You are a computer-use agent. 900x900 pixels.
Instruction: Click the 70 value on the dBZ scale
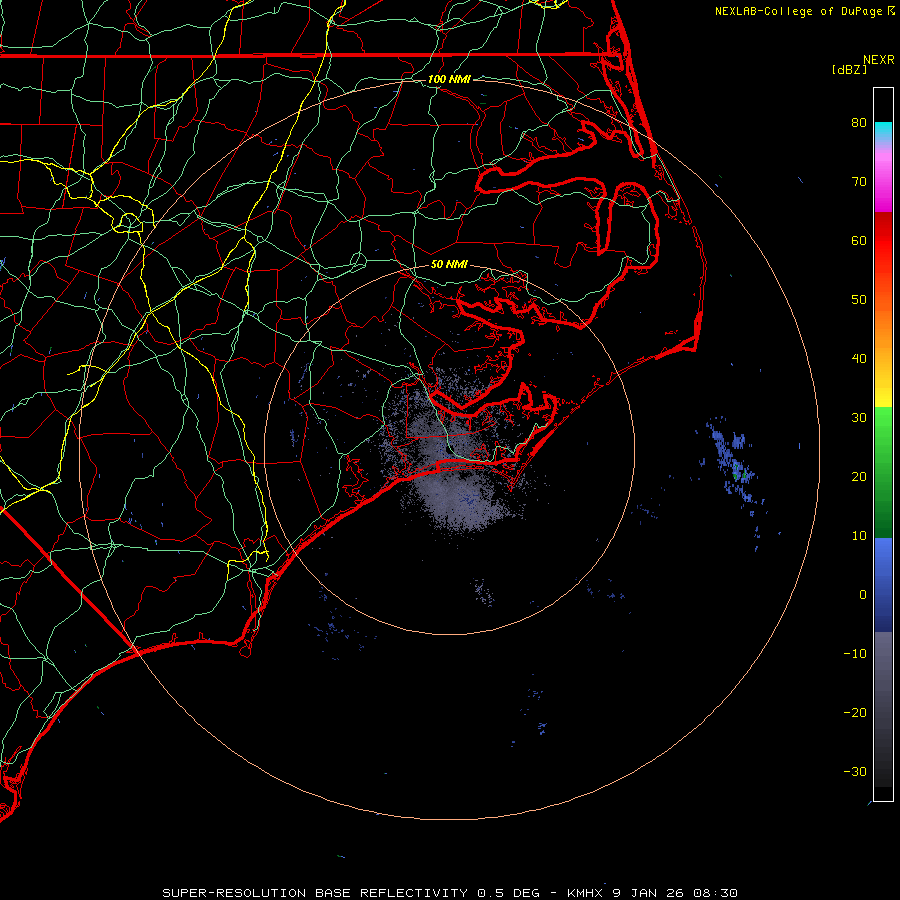click(x=859, y=181)
